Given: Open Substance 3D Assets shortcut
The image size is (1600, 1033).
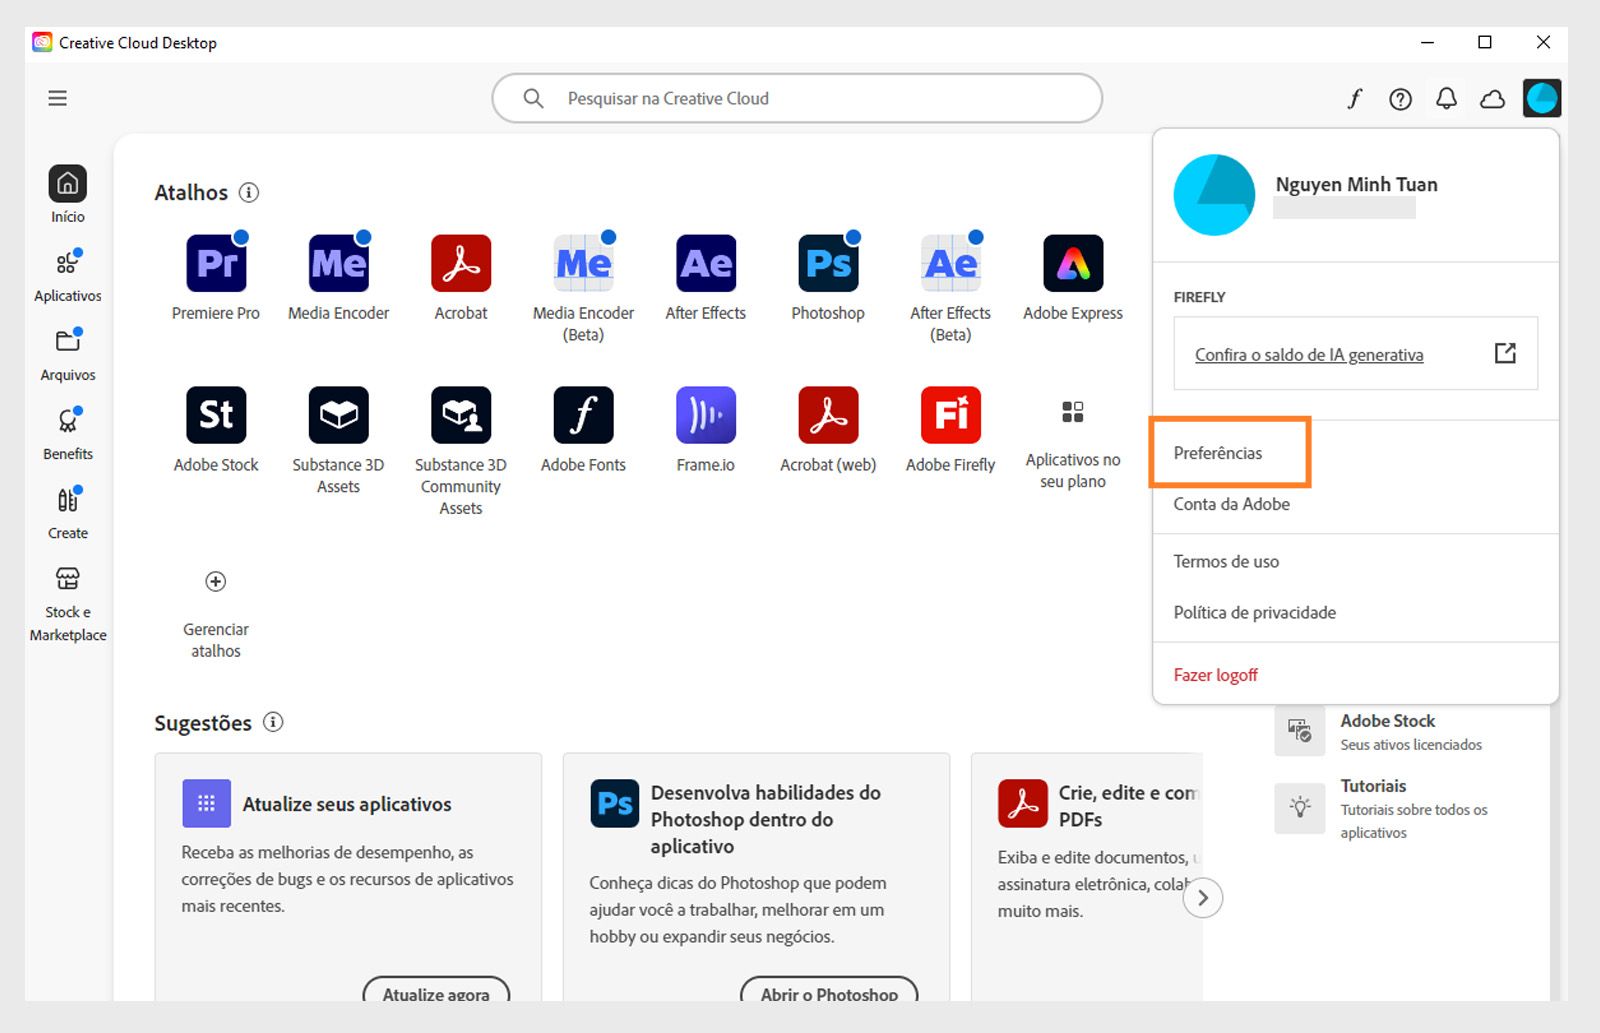Looking at the screenshot, I should tap(338, 415).
